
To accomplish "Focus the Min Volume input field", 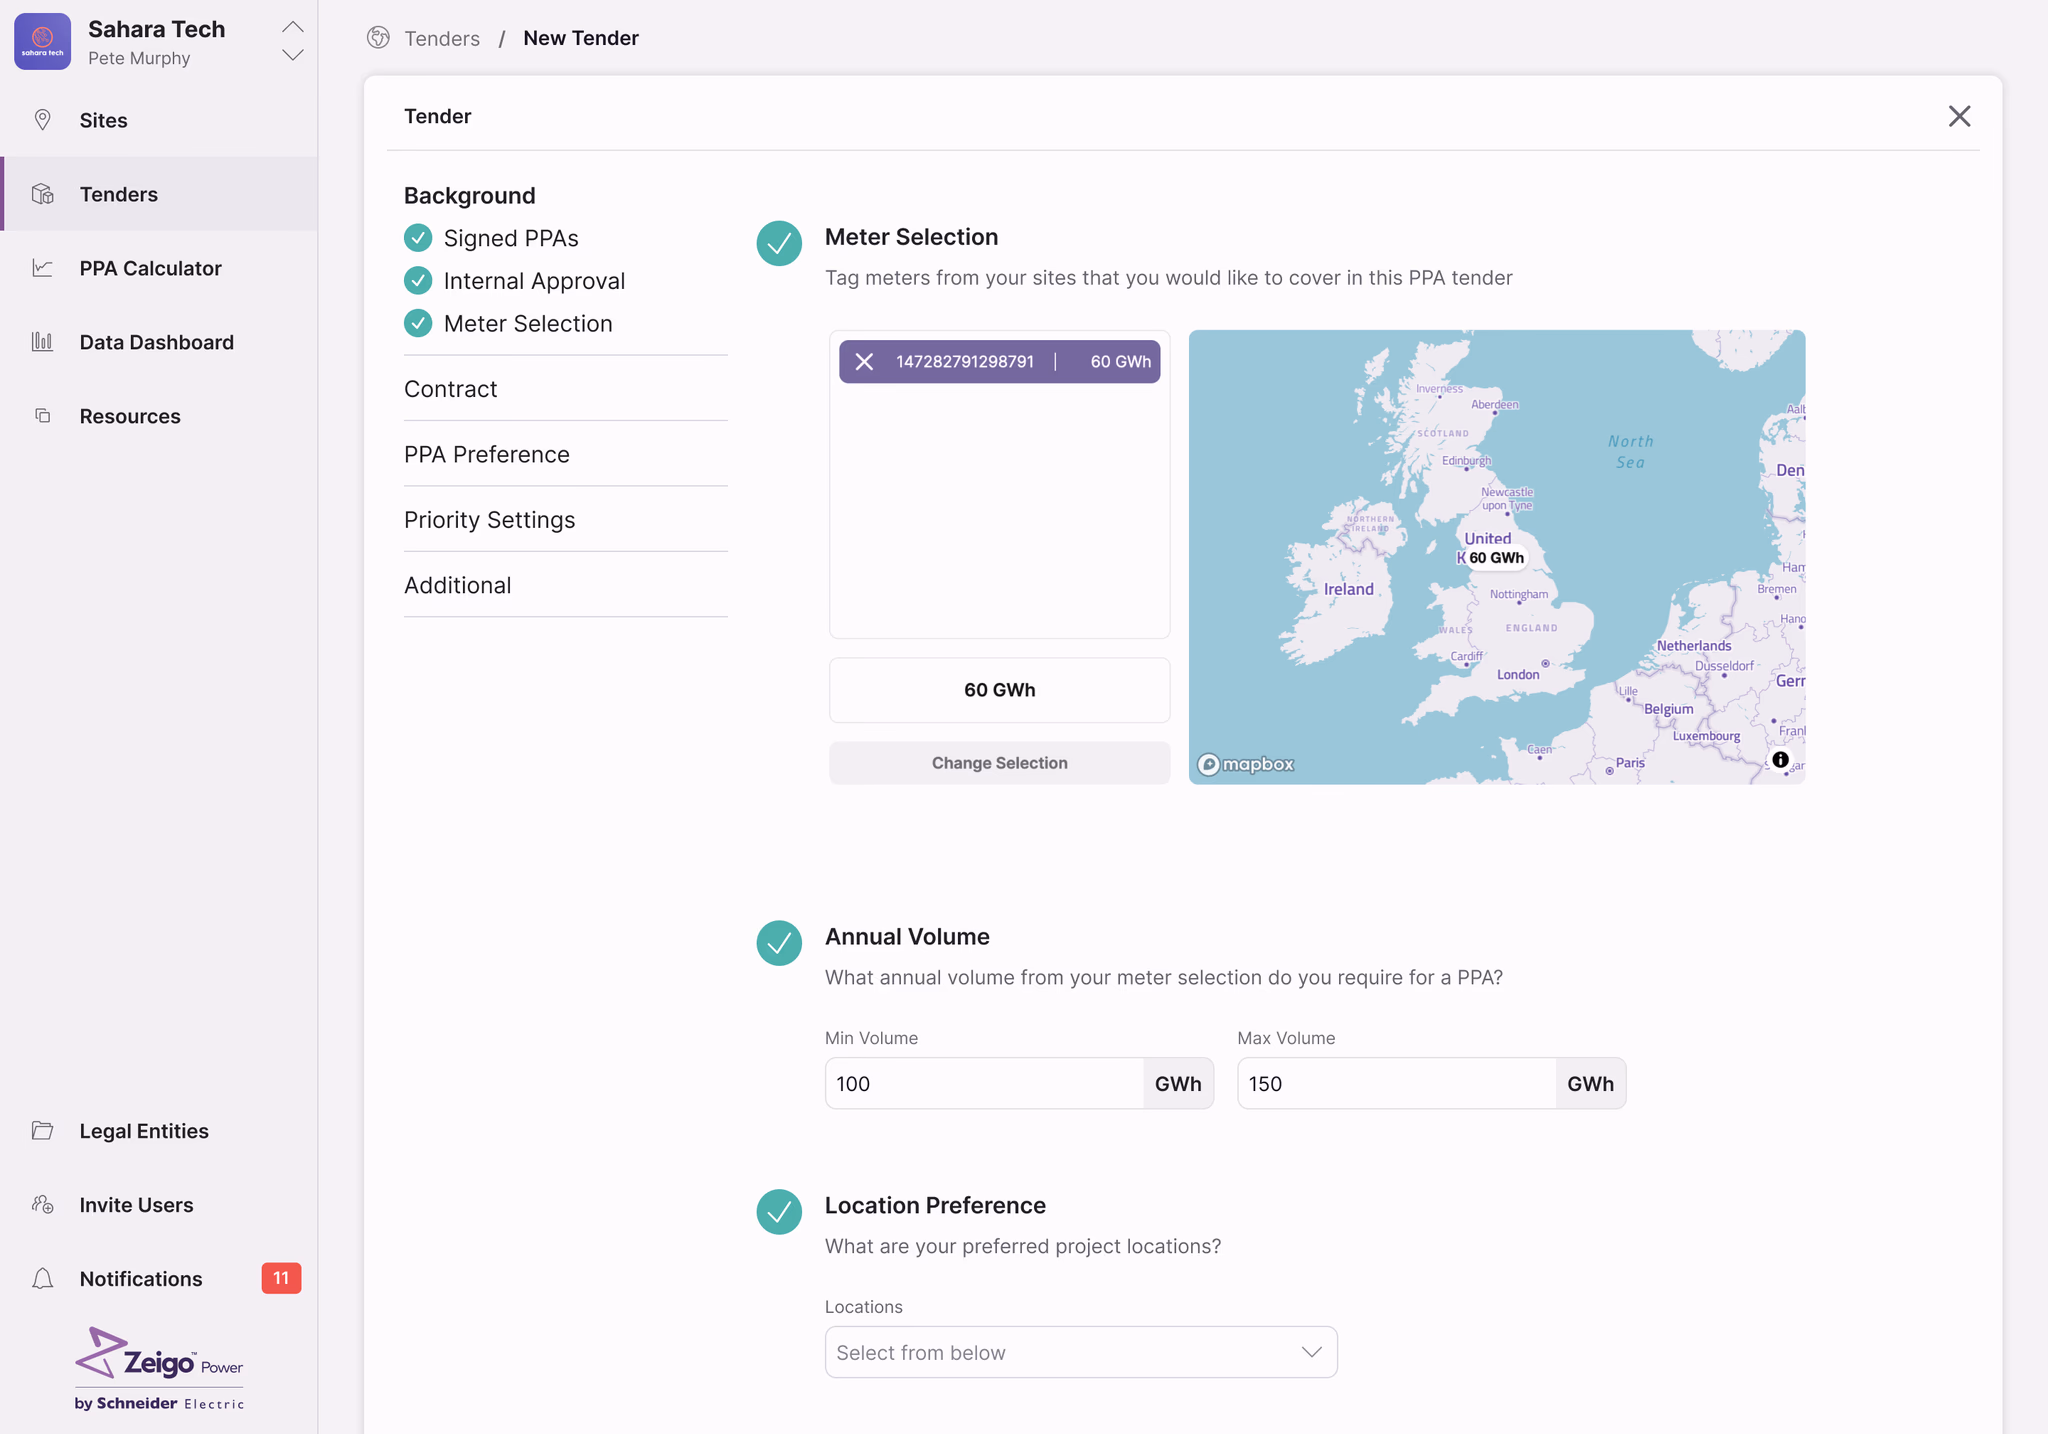I will coord(984,1084).
